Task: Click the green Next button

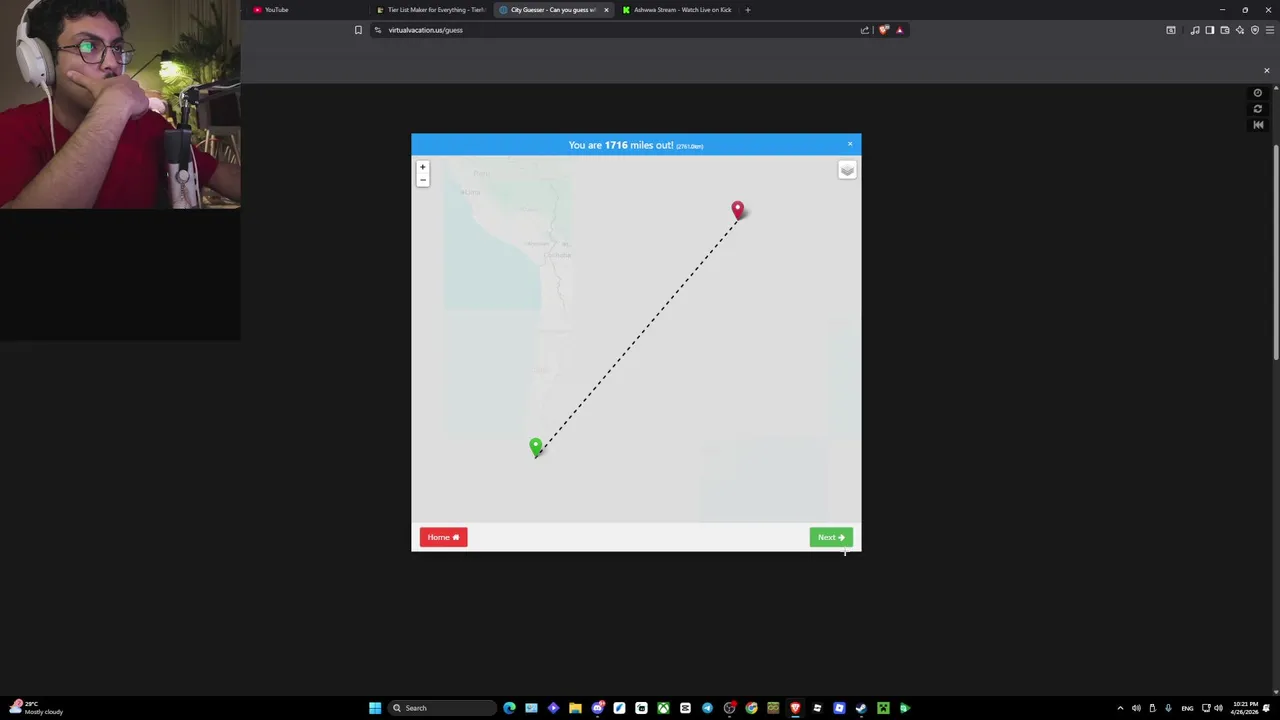Action: [x=831, y=537]
